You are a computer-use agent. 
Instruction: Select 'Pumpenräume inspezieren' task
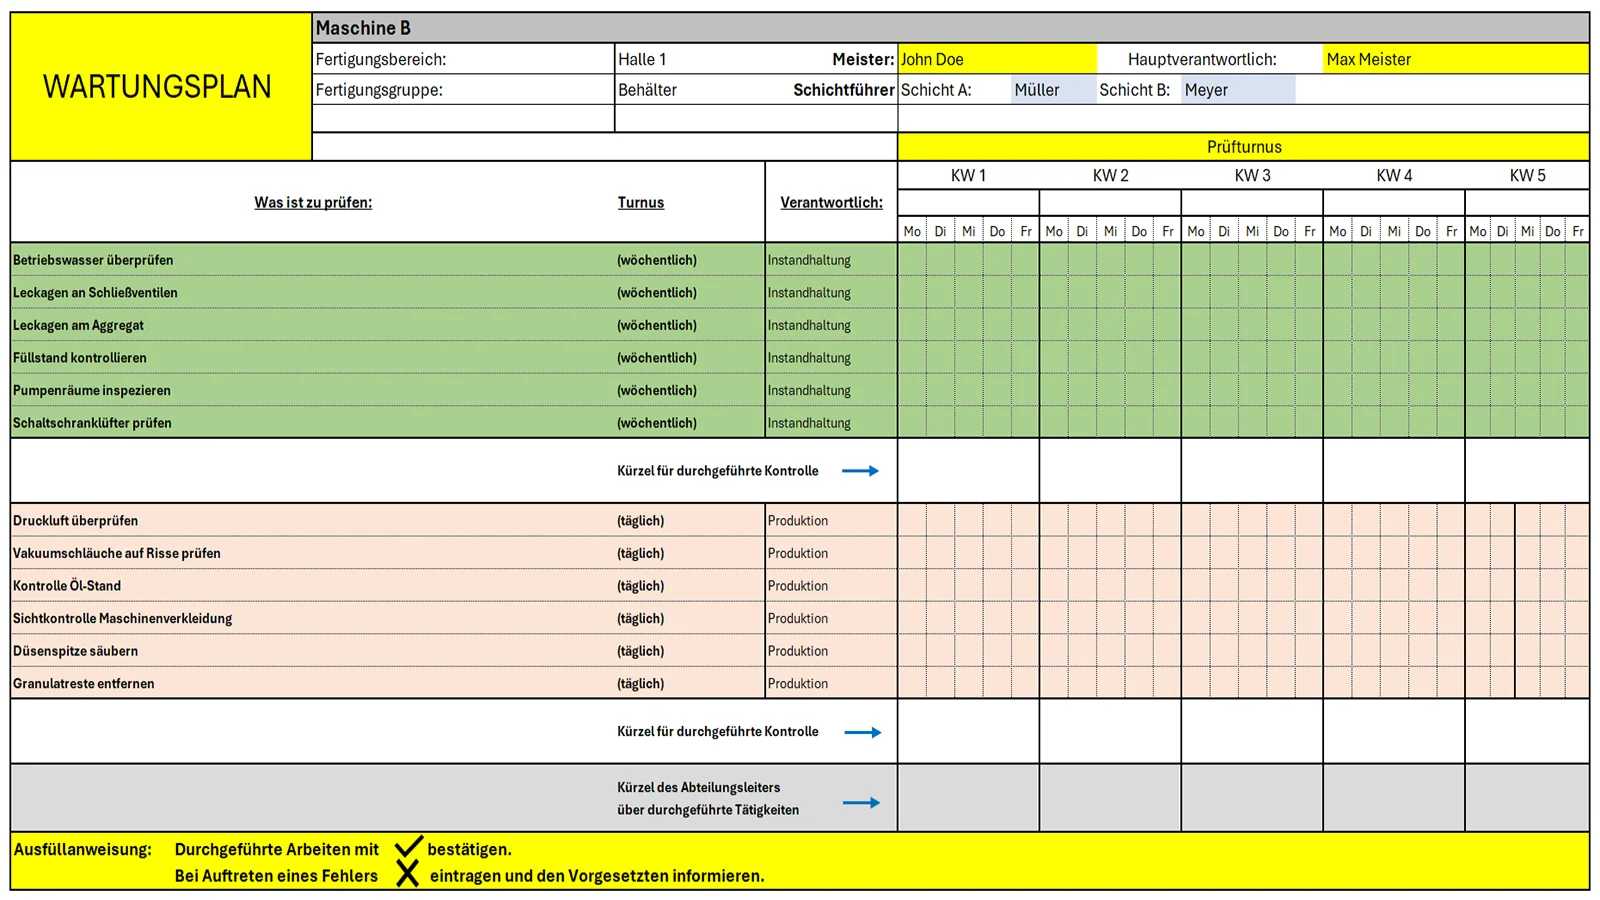(92, 390)
